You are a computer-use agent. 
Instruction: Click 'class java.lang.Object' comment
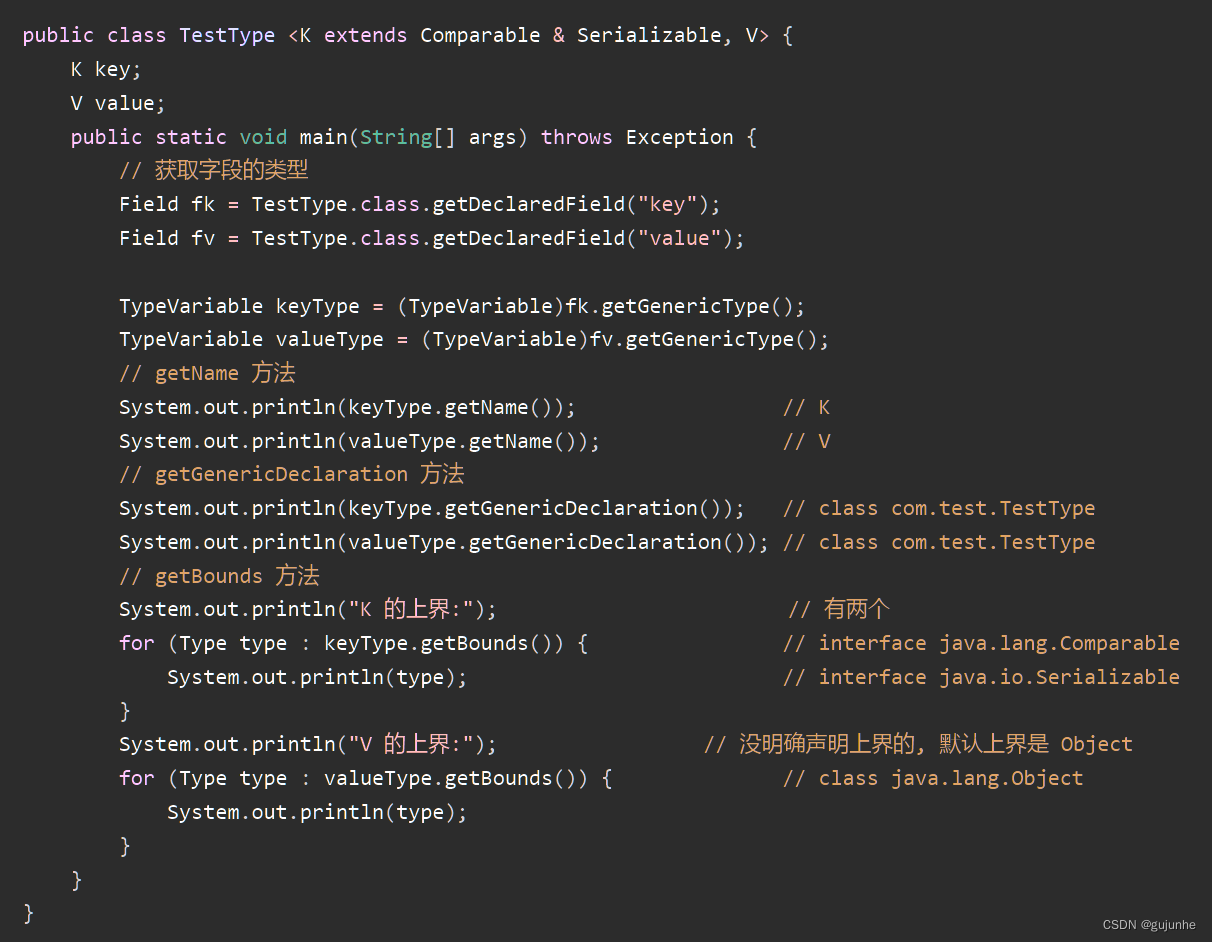[950, 778]
